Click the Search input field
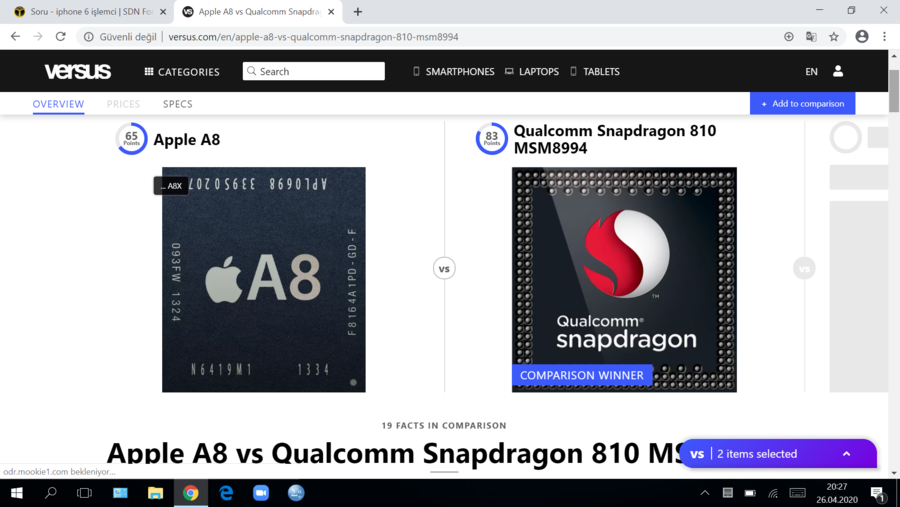Screen dimensions: 900x507 [x=313, y=71]
